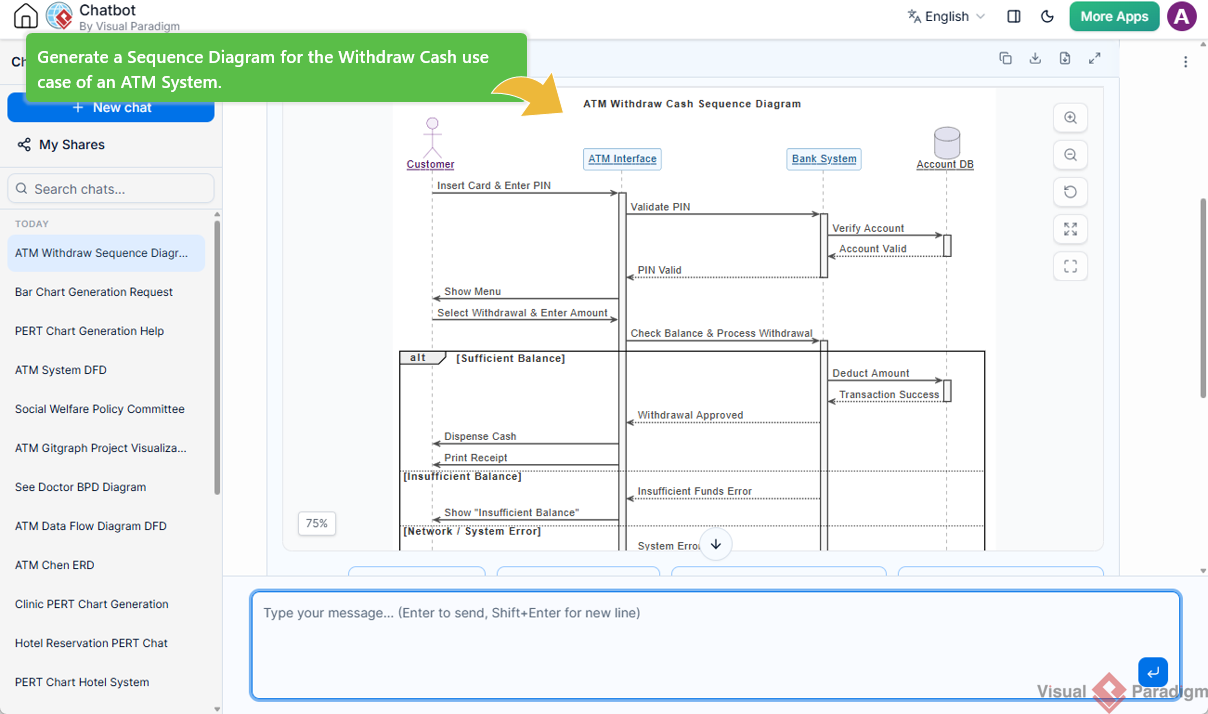Screen dimensions: 1208x714
Task: Open the user avatar A menu
Action: pyautogui.click(x=1182, y=16)
